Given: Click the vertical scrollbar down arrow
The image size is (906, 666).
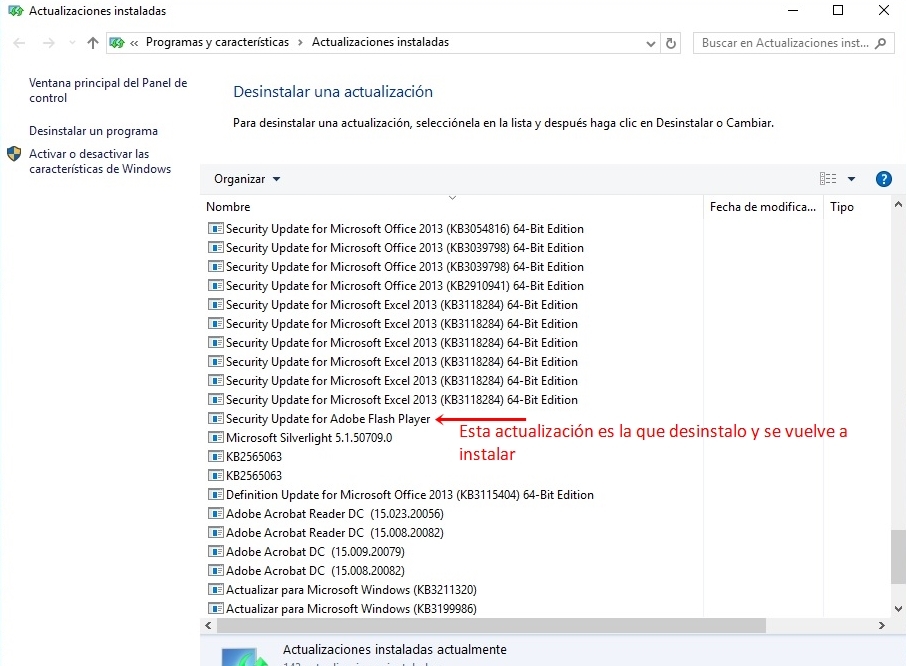Looking at the screenshot, I should click(898, 608).
